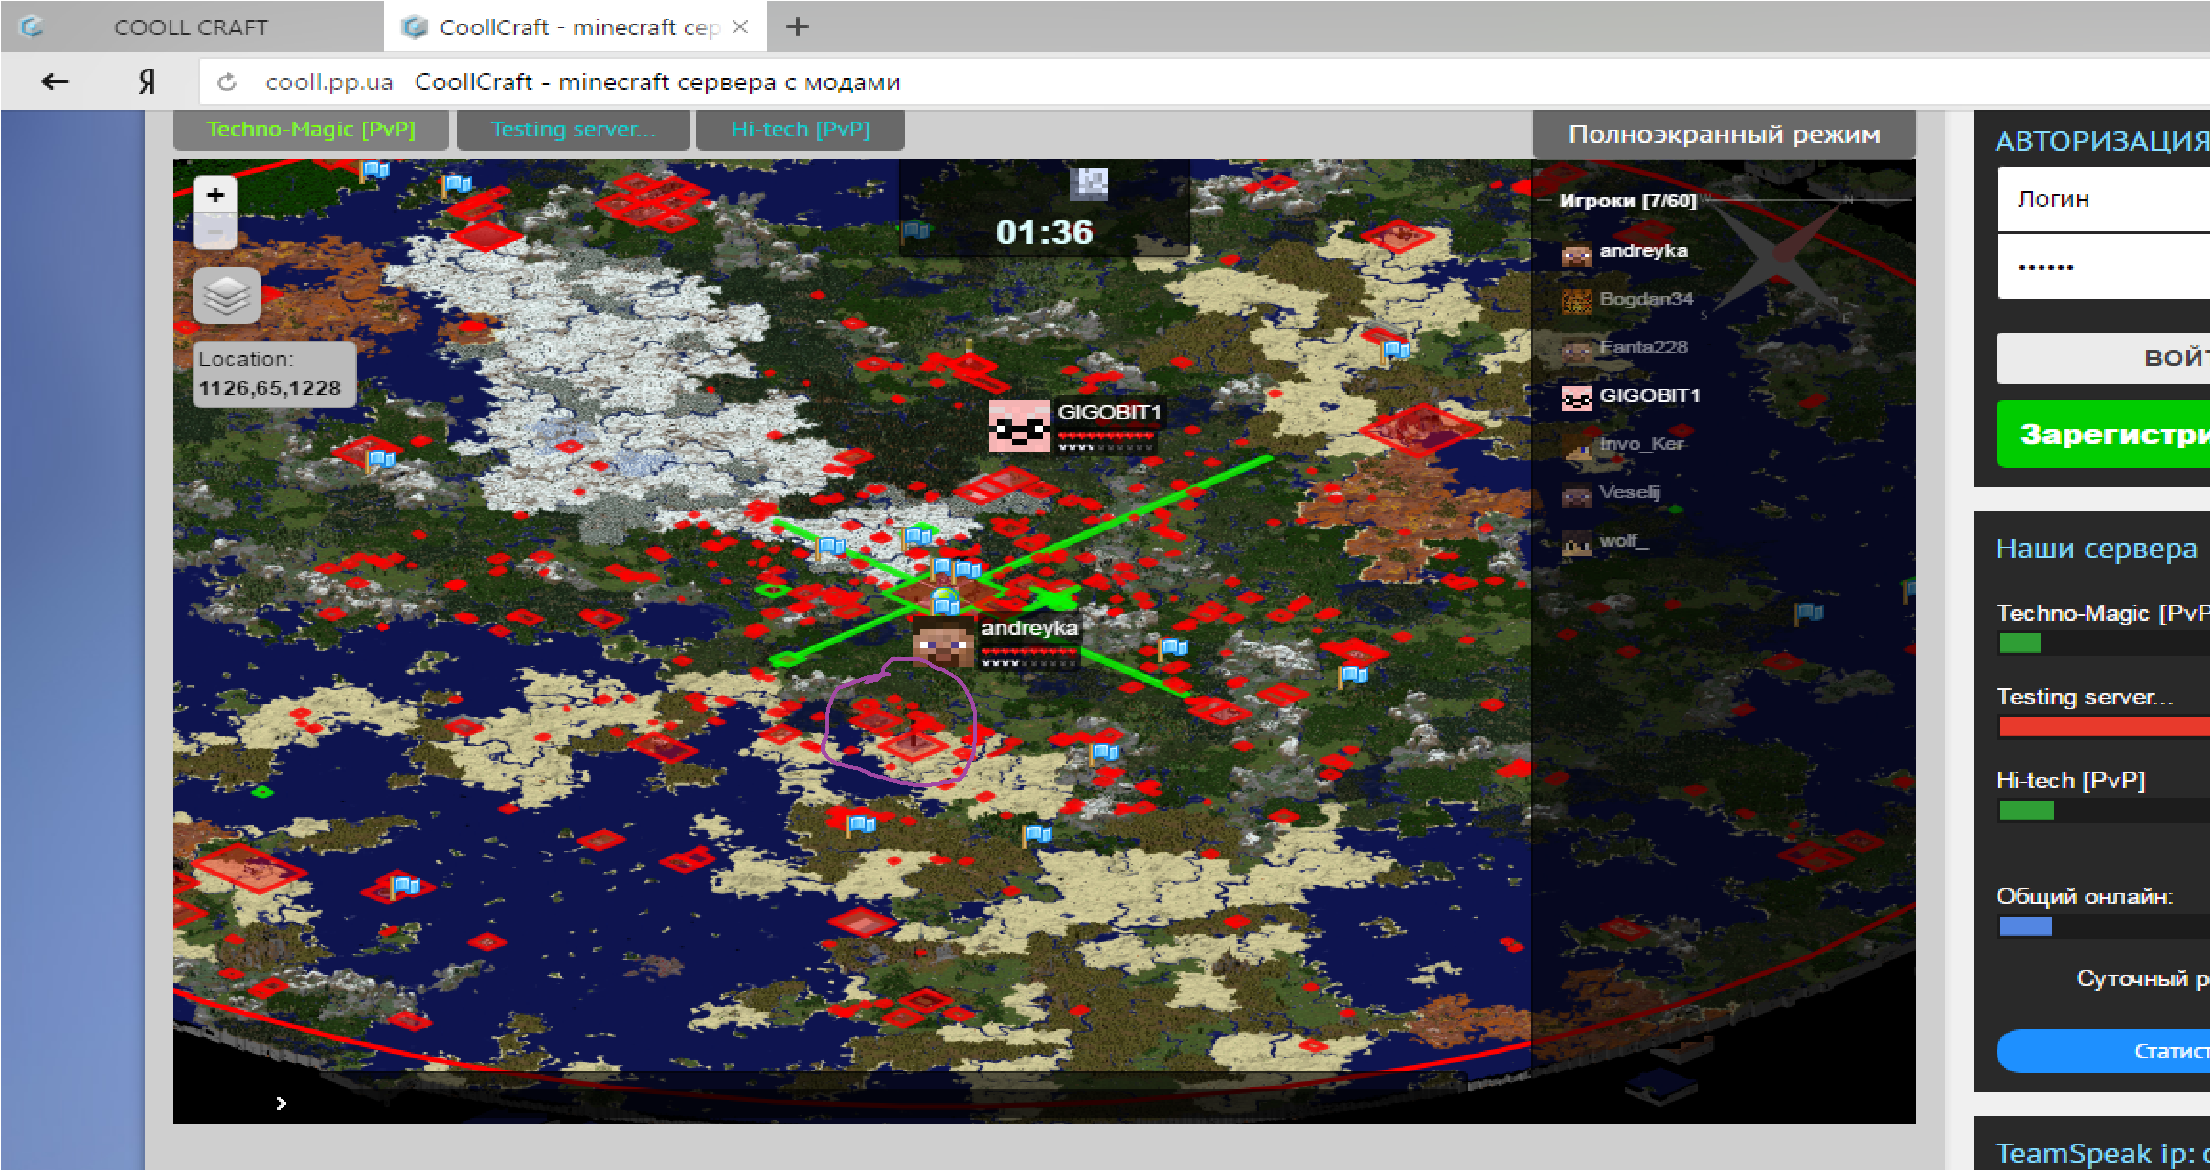The height and width of the screenshot is (1170, 2210).
Task: Switch to the Hi-tech [PvP] map tab
Action: tap(800, 130)
